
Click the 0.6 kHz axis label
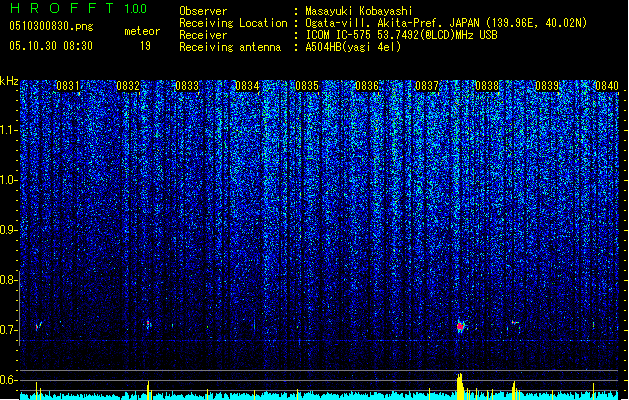(8, 380)
